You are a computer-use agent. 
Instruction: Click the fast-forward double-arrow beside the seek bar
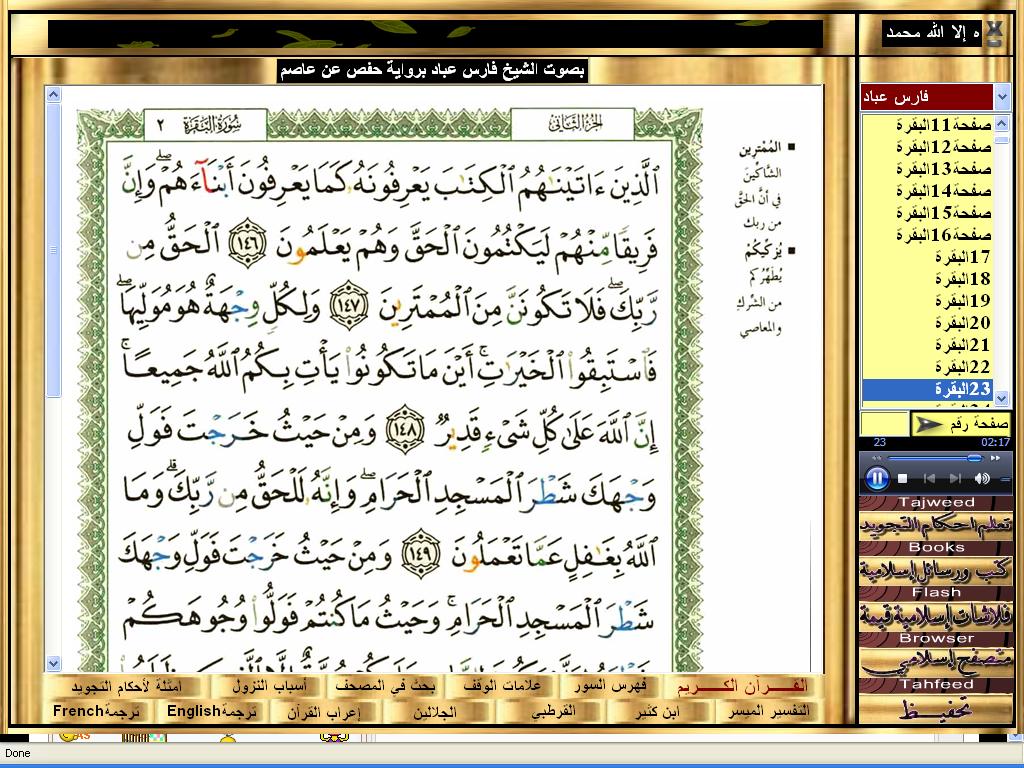click(995, 458)
